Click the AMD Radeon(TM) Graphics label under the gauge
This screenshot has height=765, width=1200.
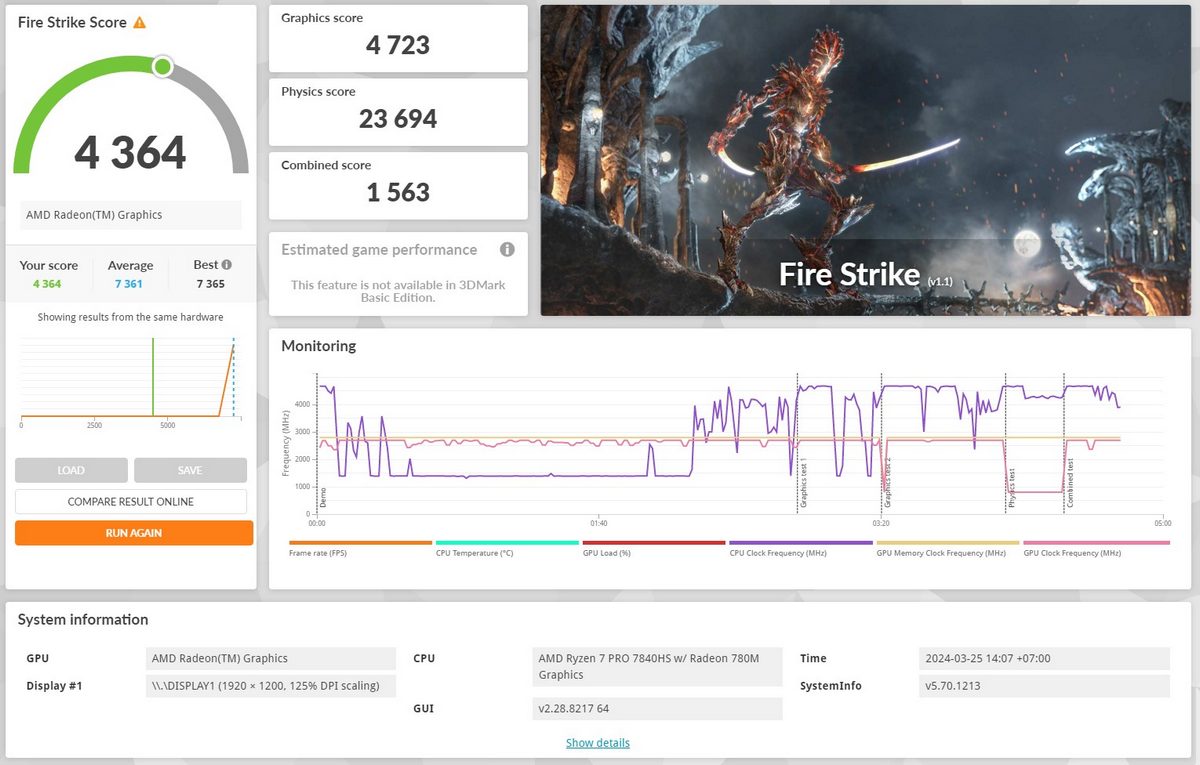pos(131,215)
